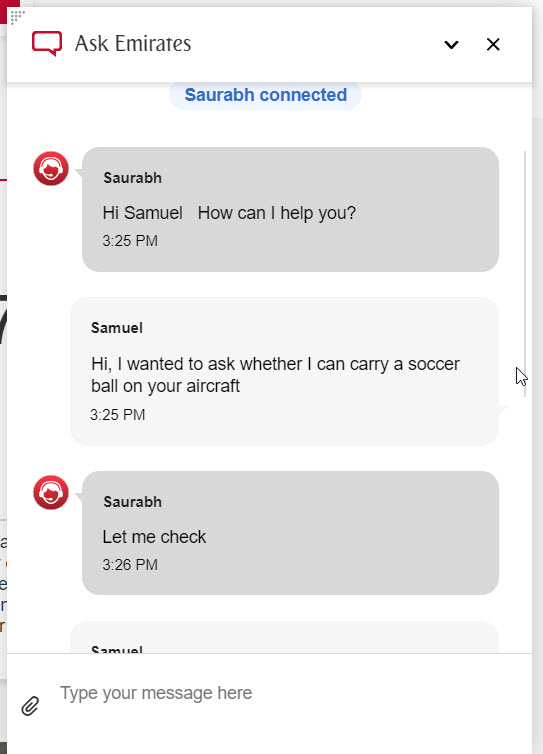The width and height of the screenshot is (543, 754).
Task: Select the Let me check message bubble
Action: (290, 533)
